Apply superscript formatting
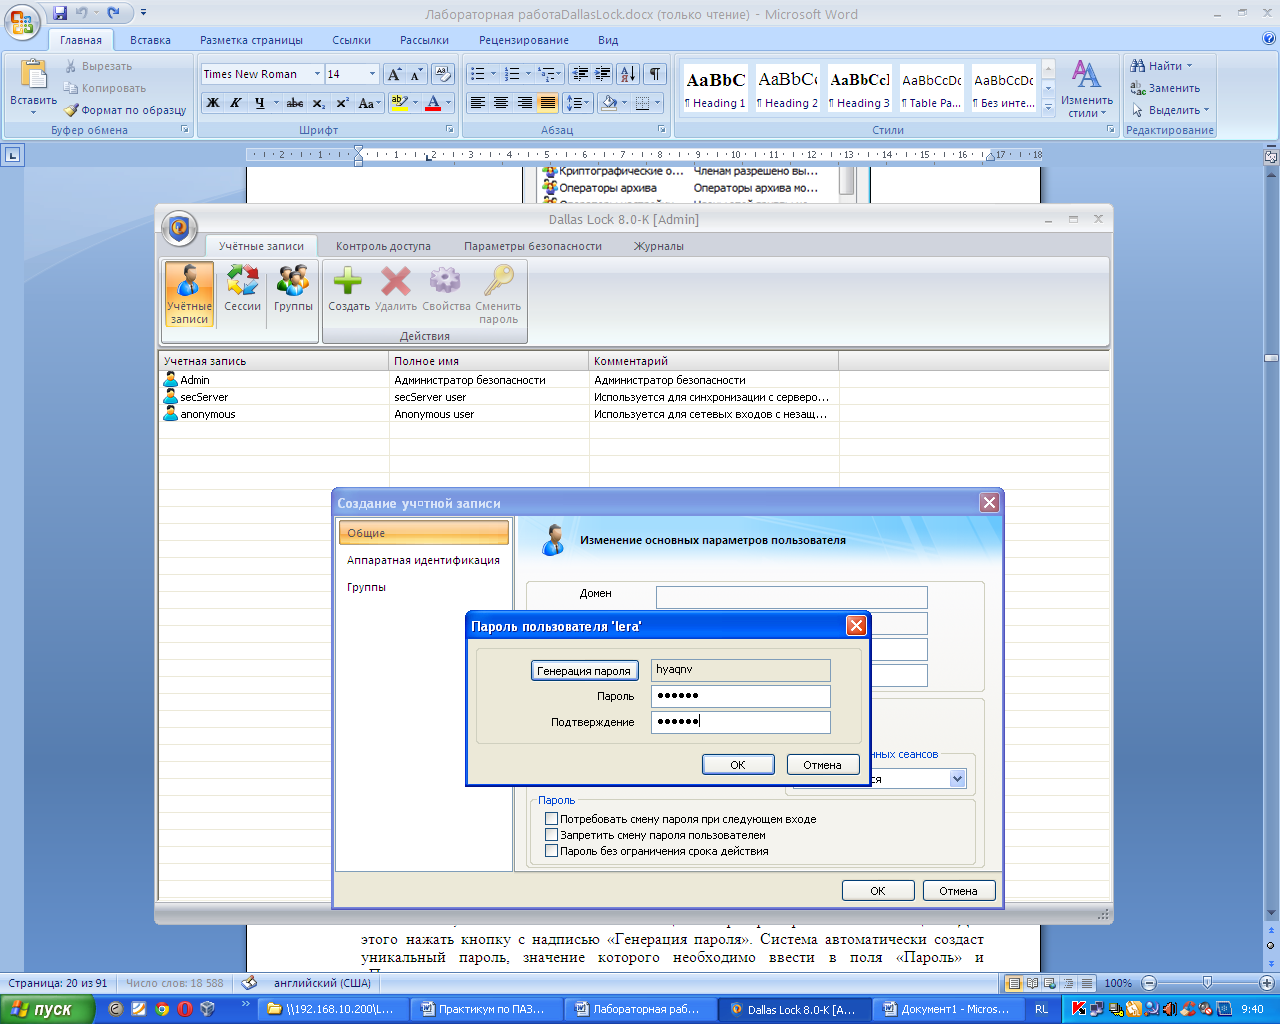This screenshot has width=1280, height=1024. click(342, 103)
